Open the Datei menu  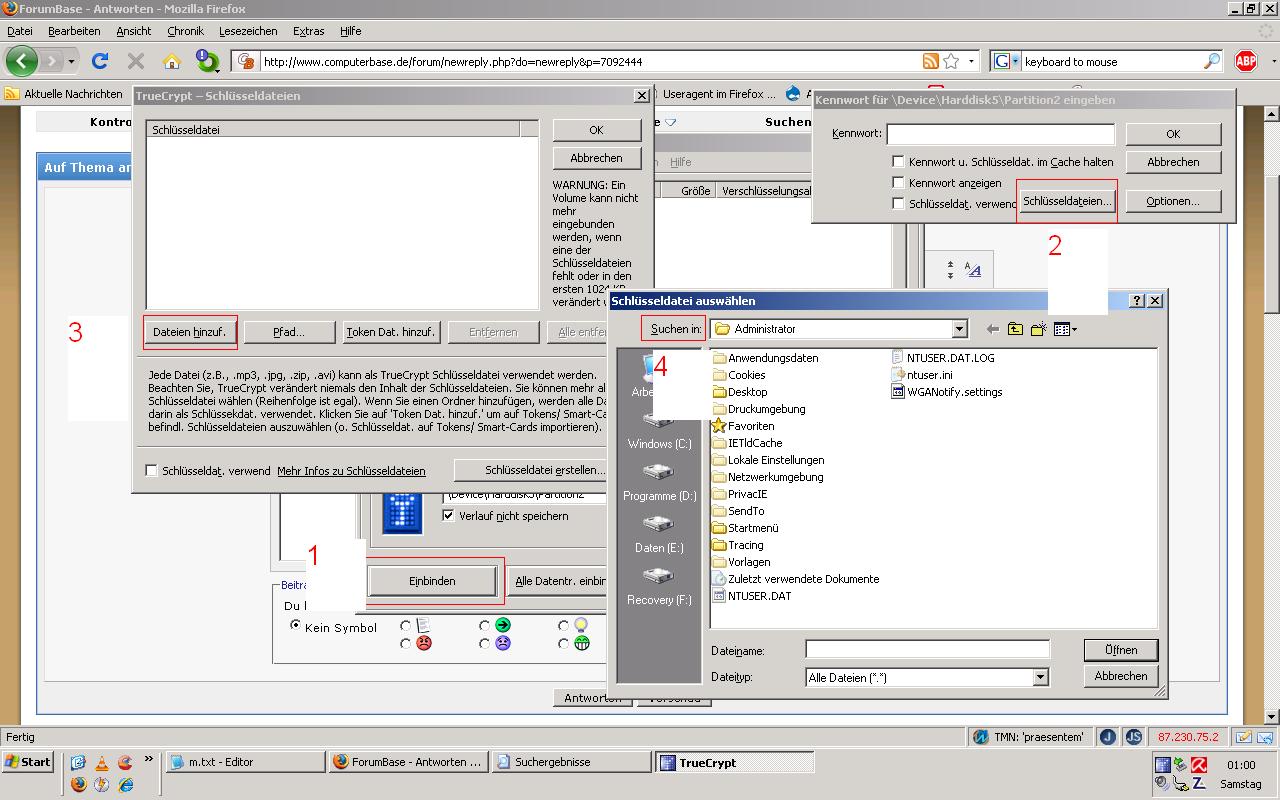(19, 31)
